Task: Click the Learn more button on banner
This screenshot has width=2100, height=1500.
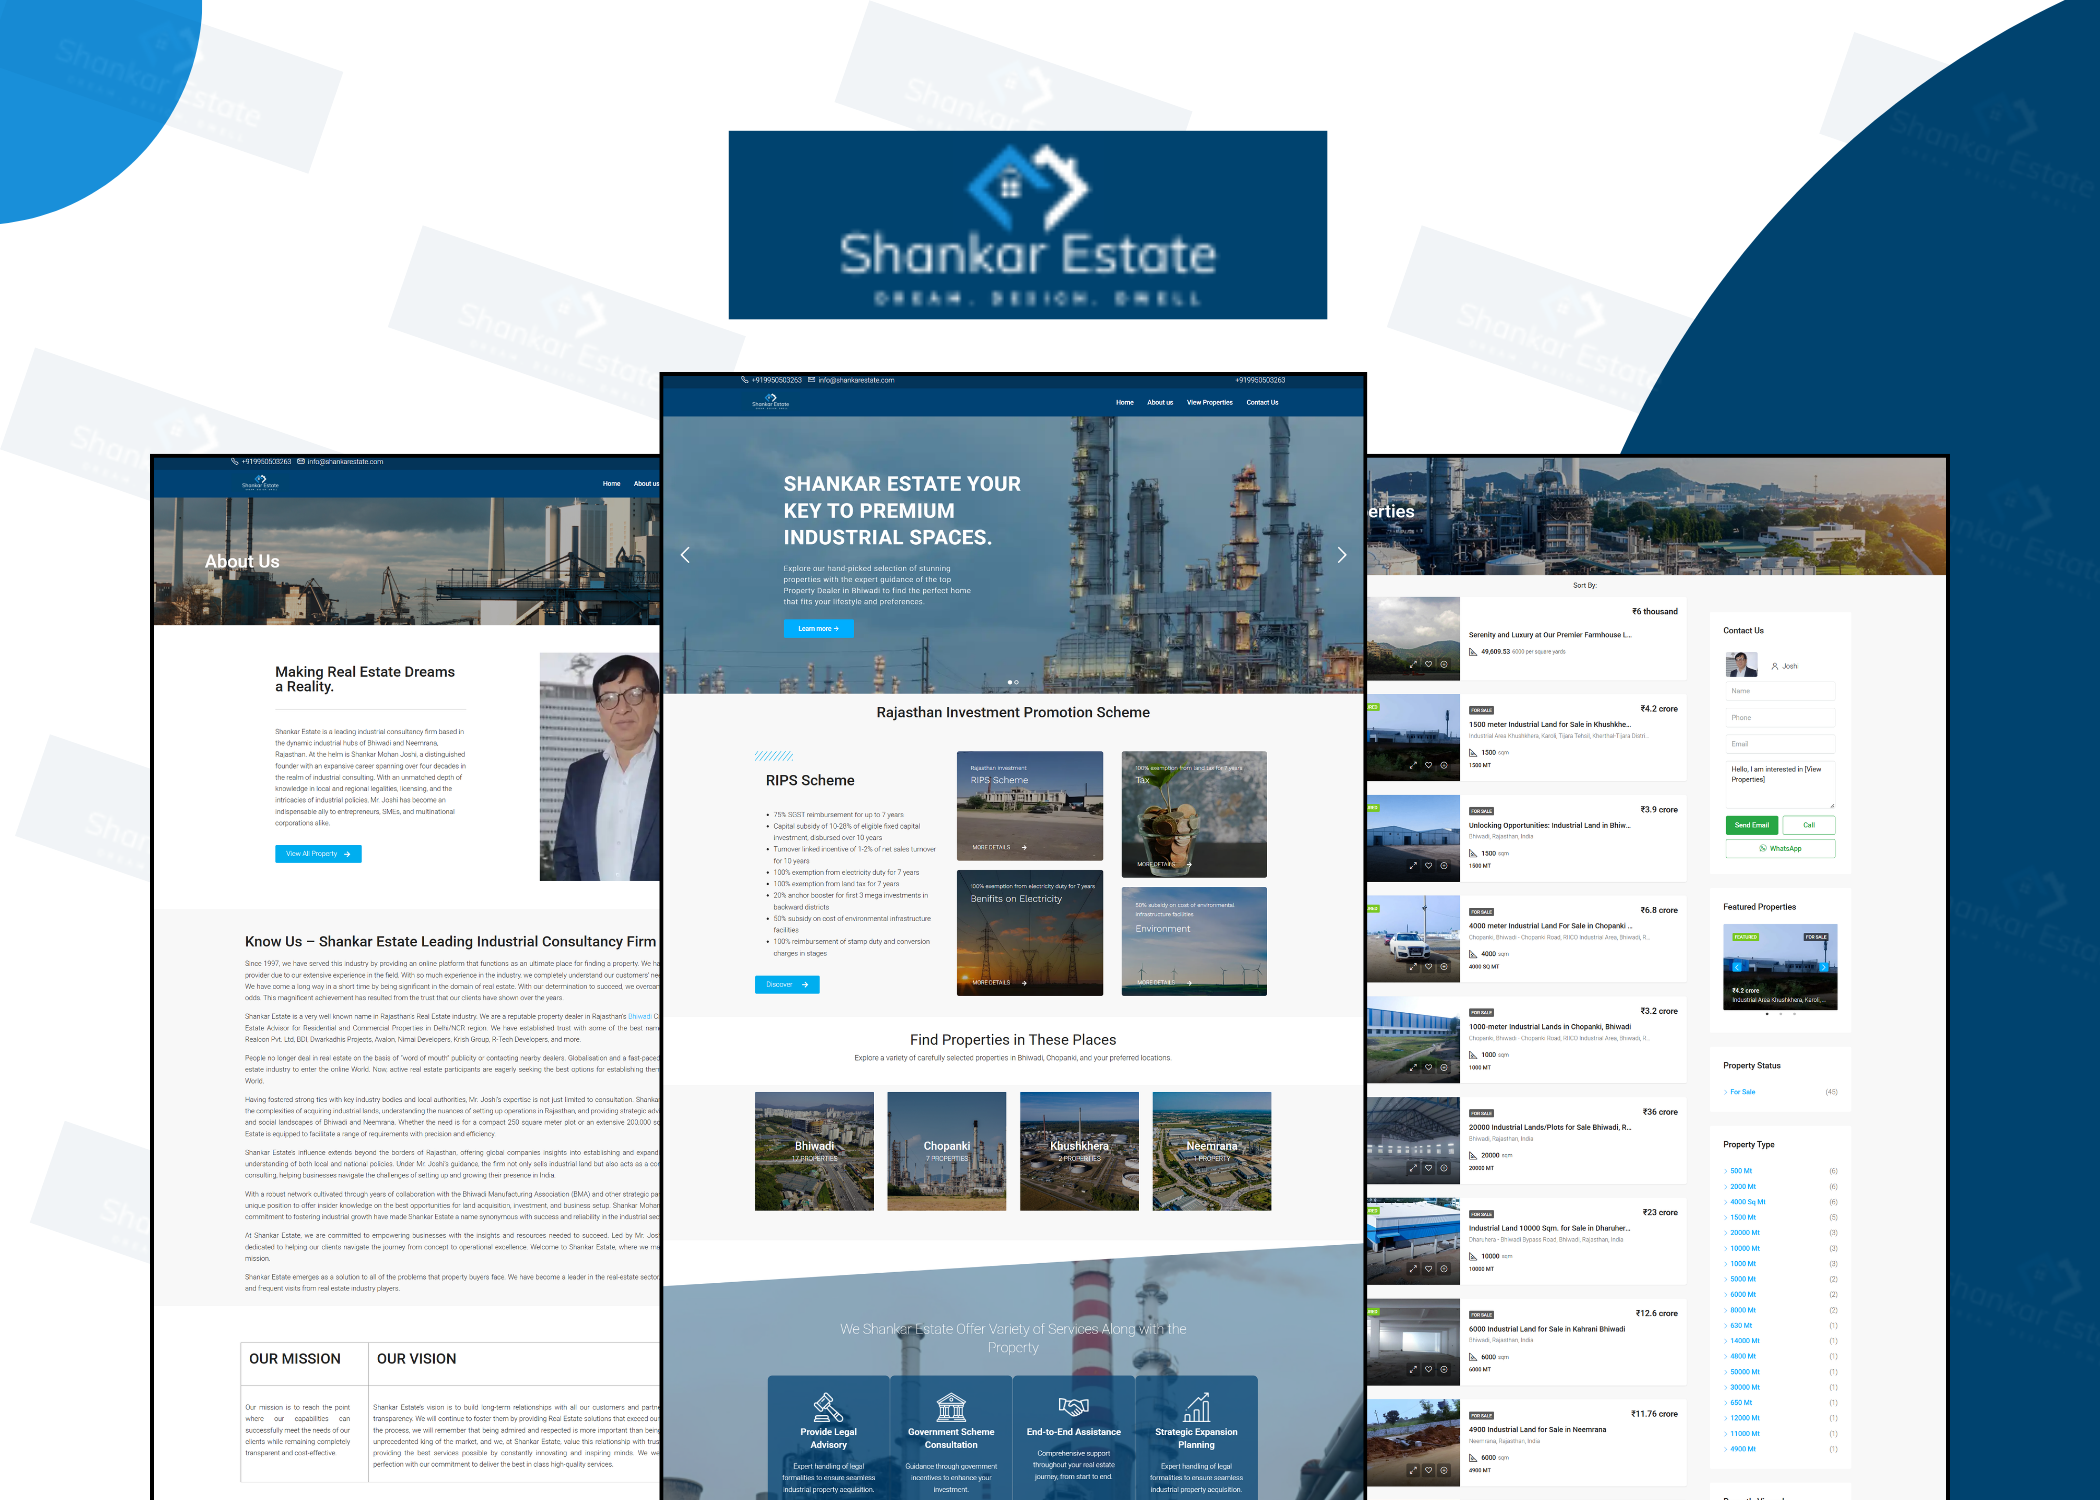Action: tap(818, 629)
